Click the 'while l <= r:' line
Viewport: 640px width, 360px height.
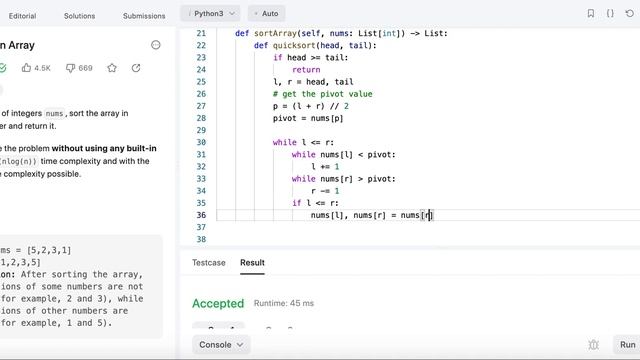click(303, 142)
